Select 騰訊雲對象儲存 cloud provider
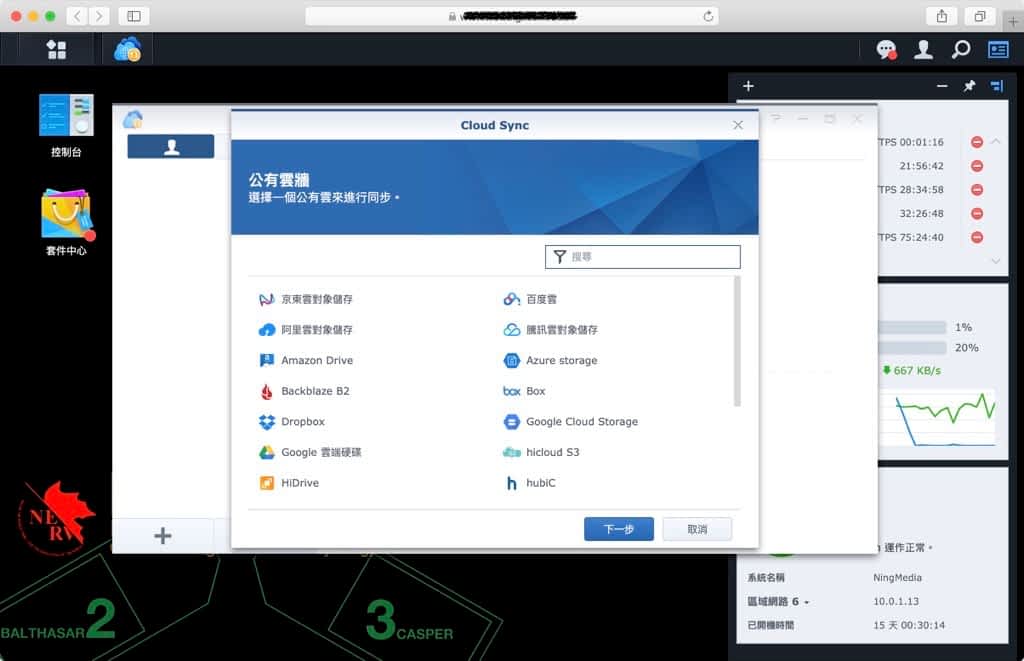 coord(551,330)
